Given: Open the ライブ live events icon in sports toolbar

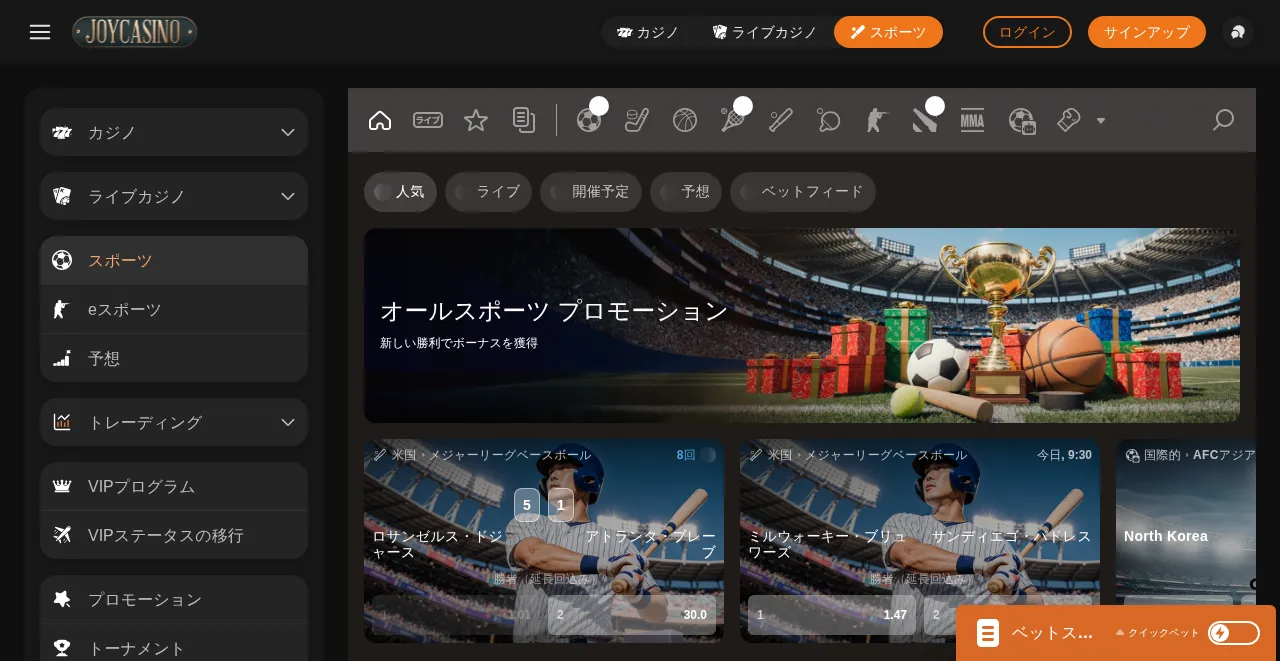Looking at the screenshot, I should (x=428, y=120).
